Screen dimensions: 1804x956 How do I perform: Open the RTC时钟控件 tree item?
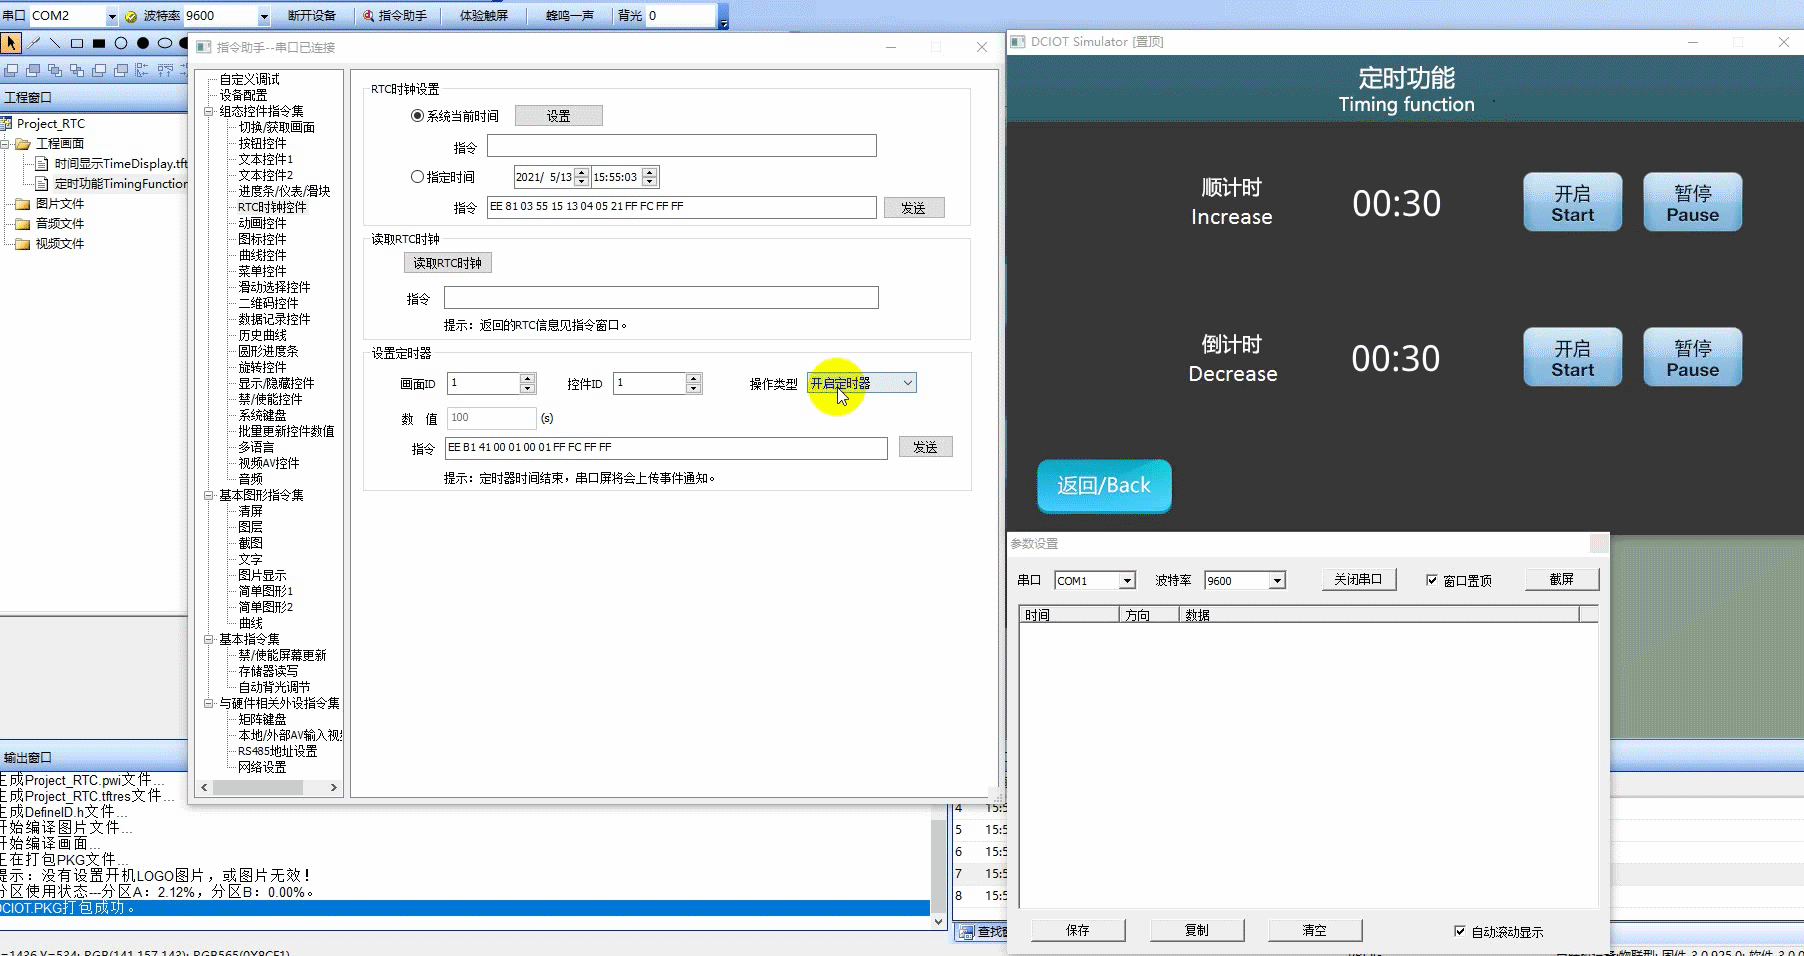(272, 207)
